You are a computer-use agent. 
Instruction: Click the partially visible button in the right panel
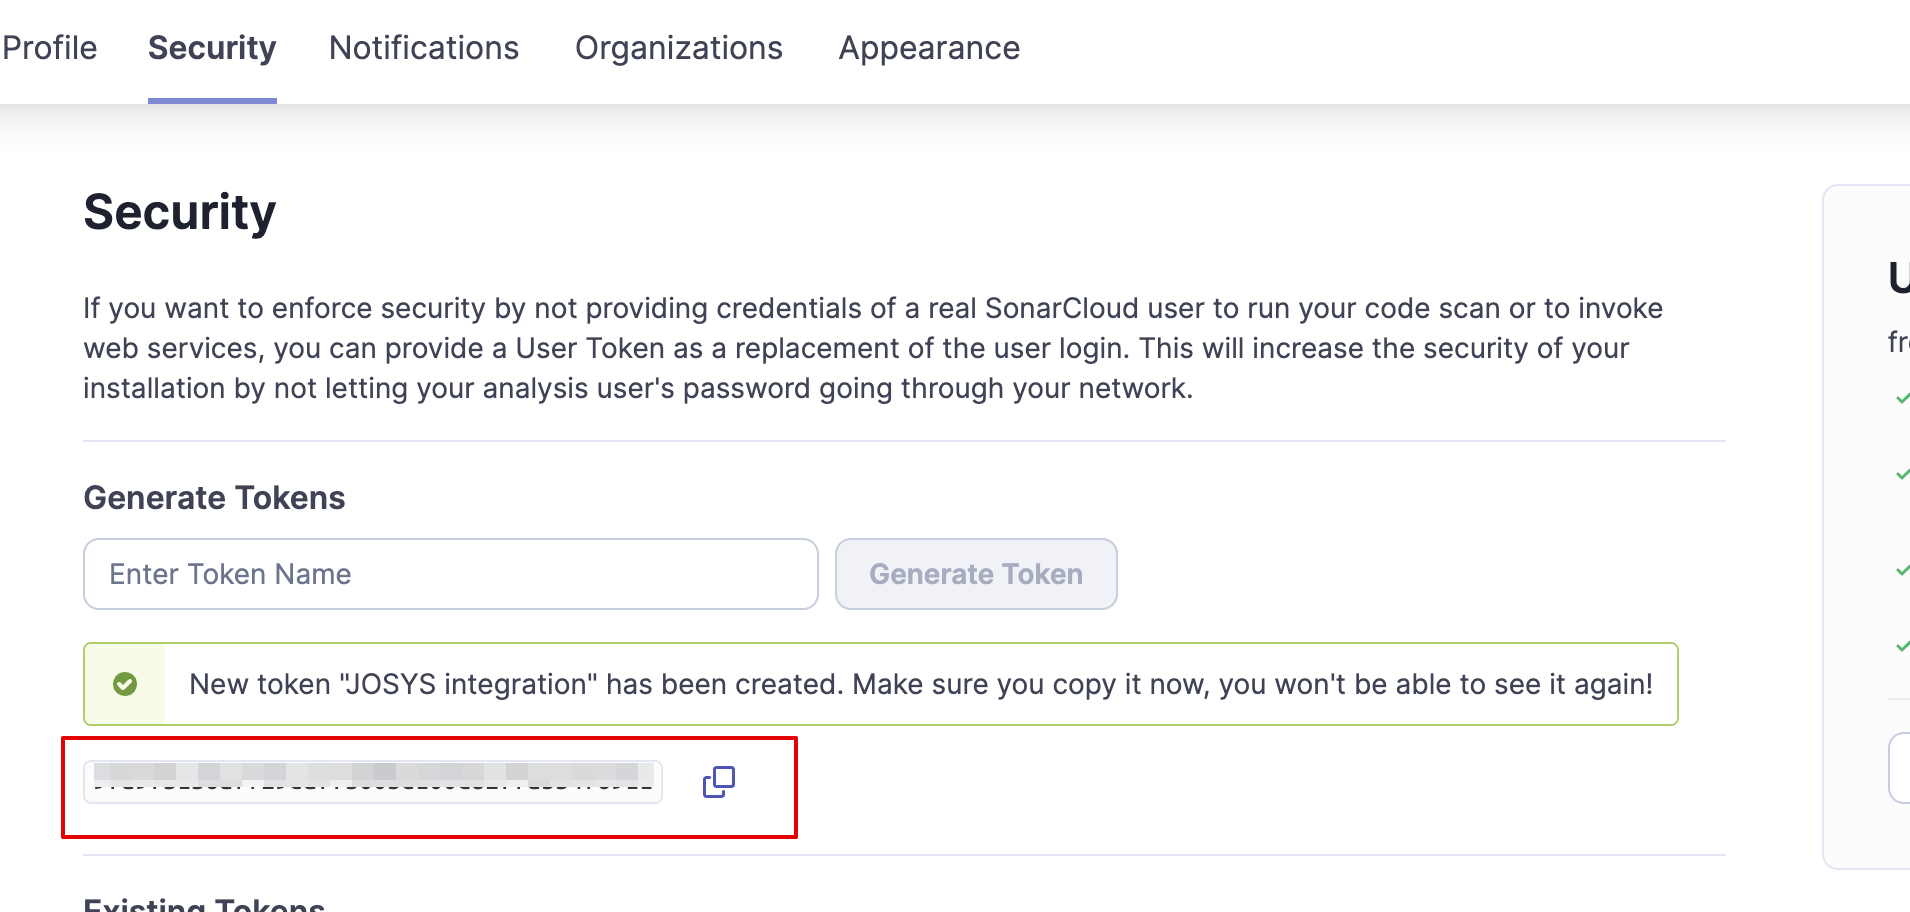[1899, 768]
